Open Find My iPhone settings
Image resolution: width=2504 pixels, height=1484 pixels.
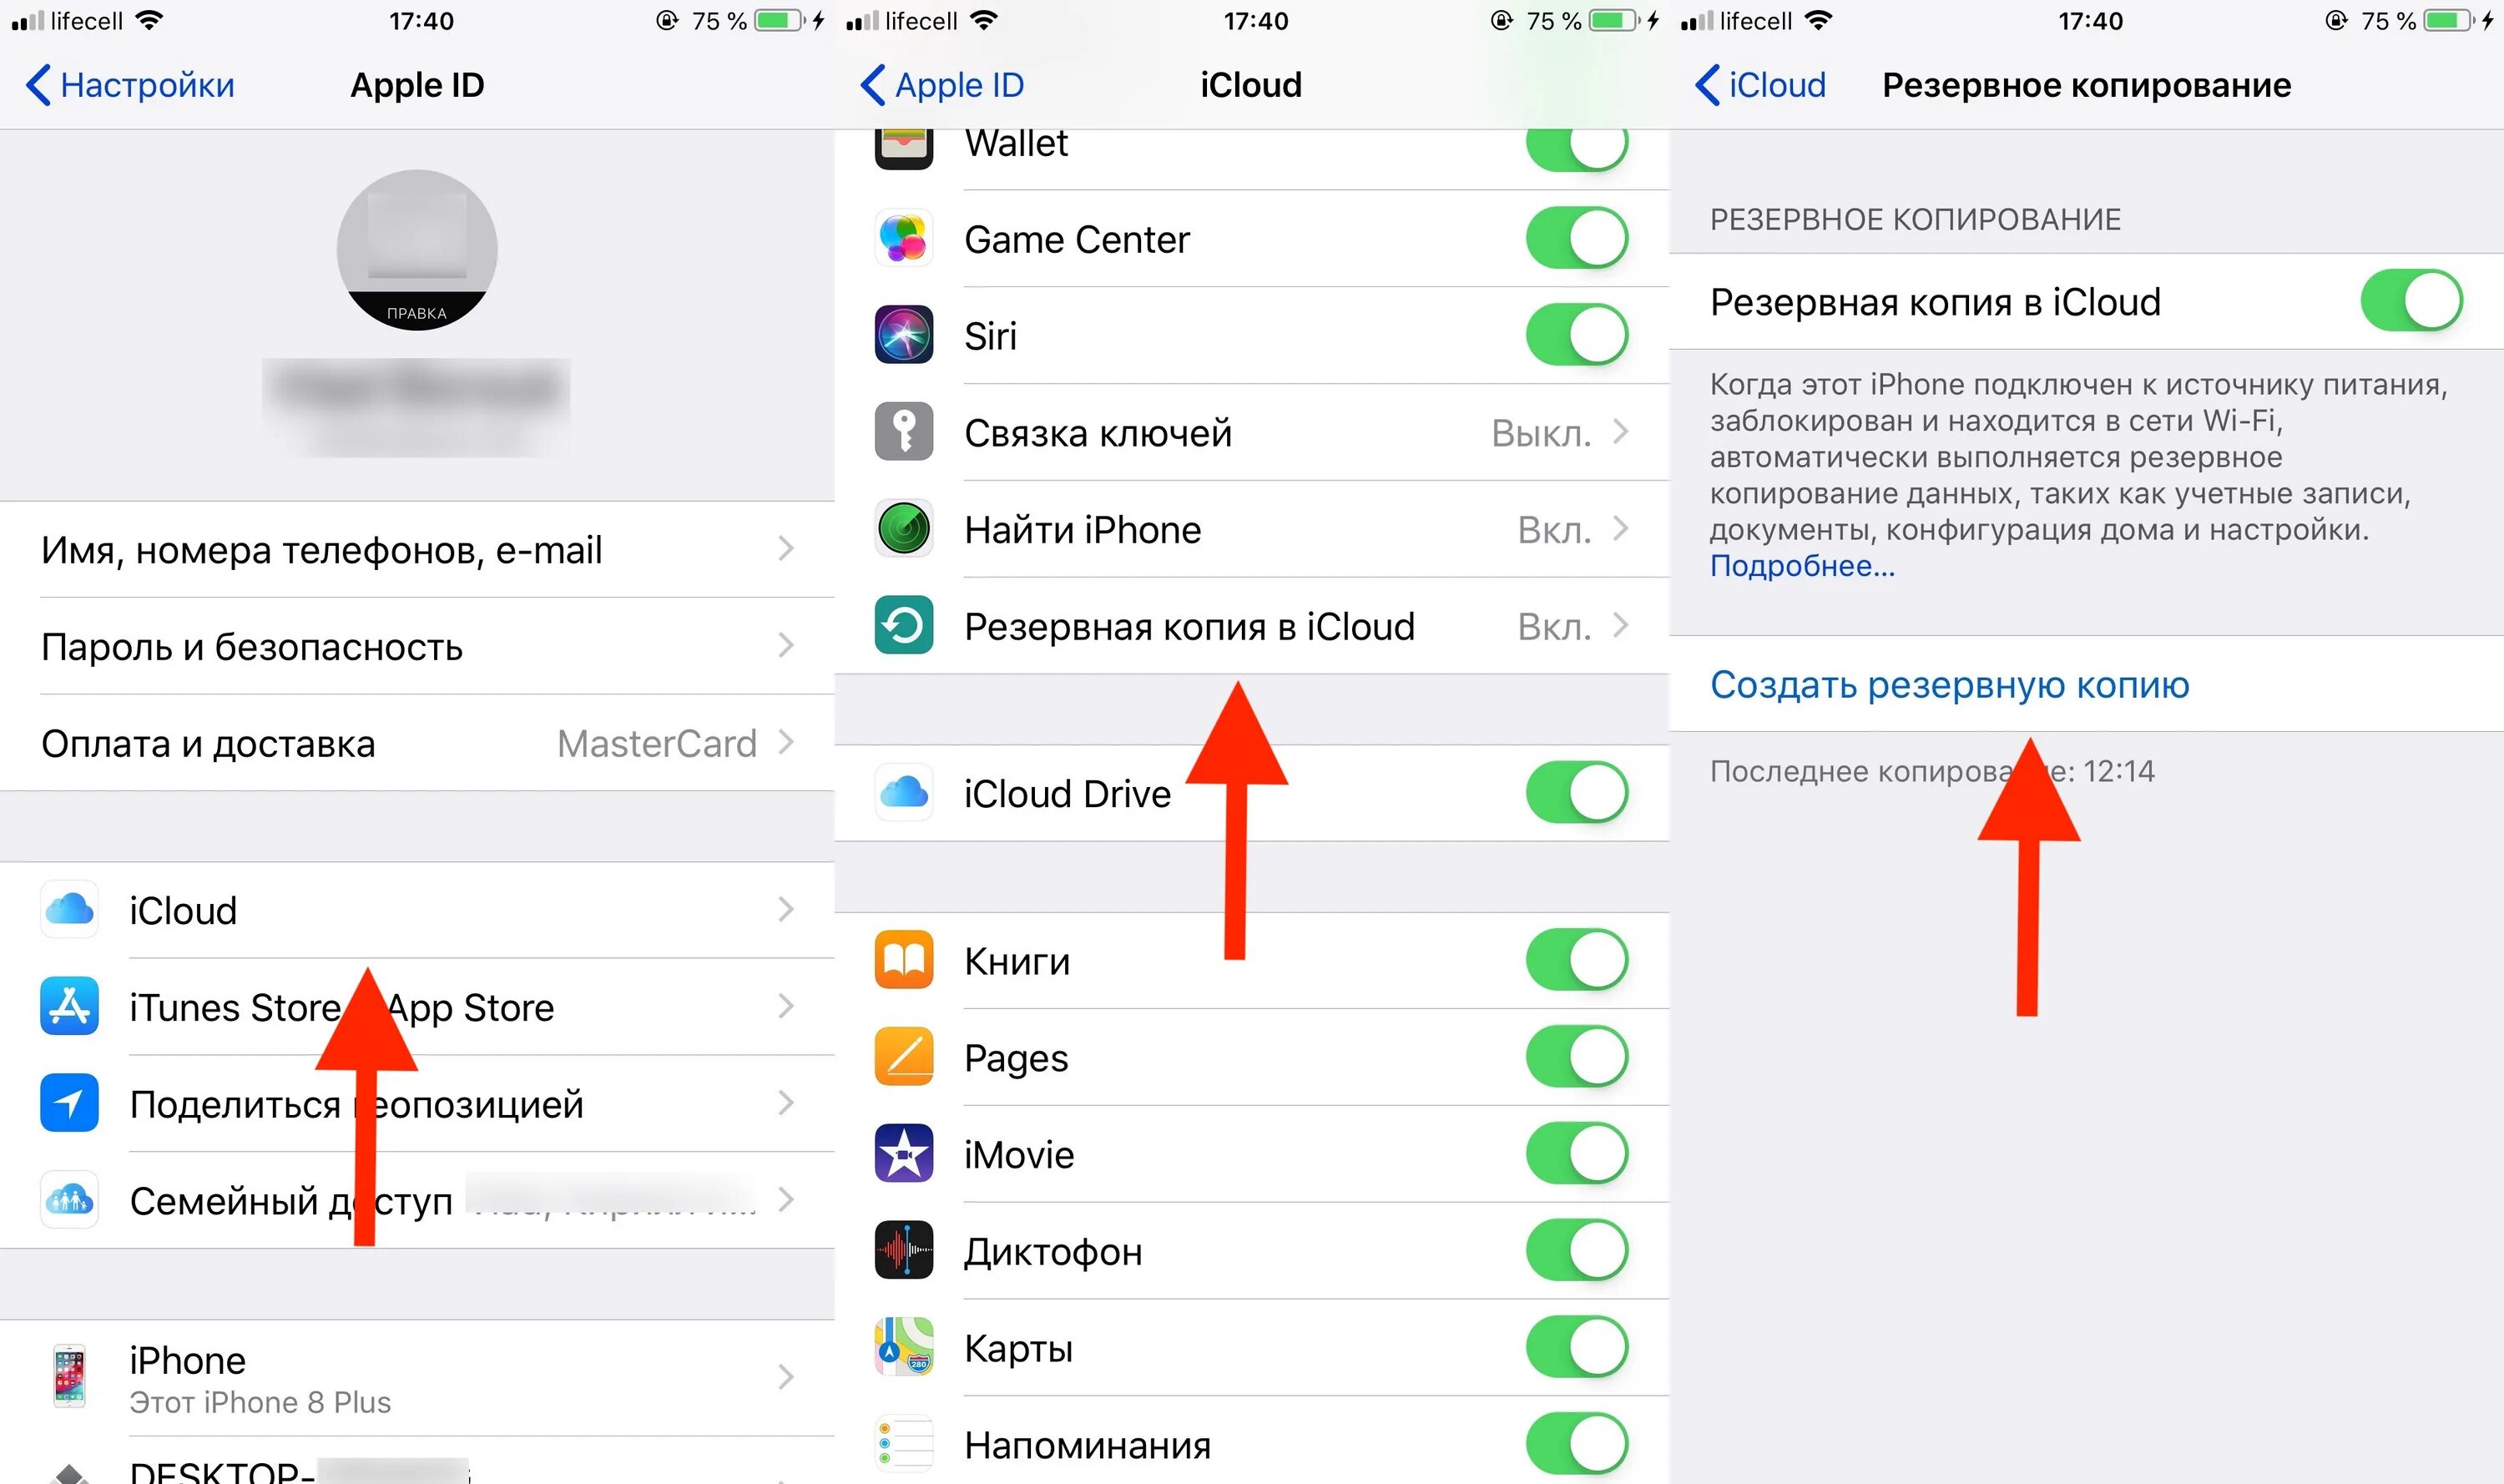click(x=1252, y=527)
